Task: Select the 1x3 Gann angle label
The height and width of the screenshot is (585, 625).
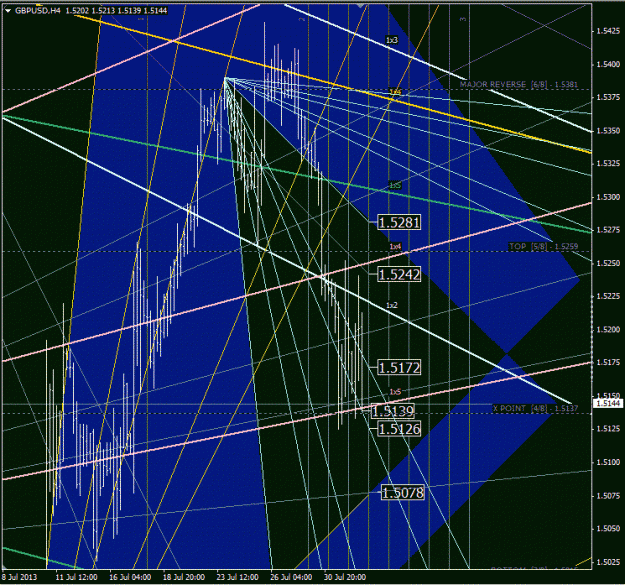Action: (x=392, y=40)
